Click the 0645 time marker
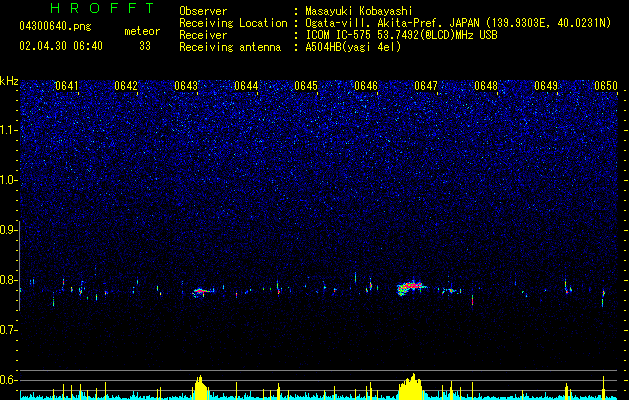This screenshot has height=400, width=629. 306,86
